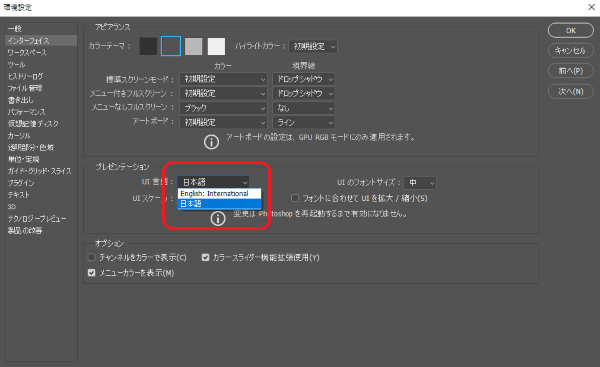Toggle フォントに合わせて UI を拡大/縮小 checkbox
The image size is (600, 367).
click(295, 198)
